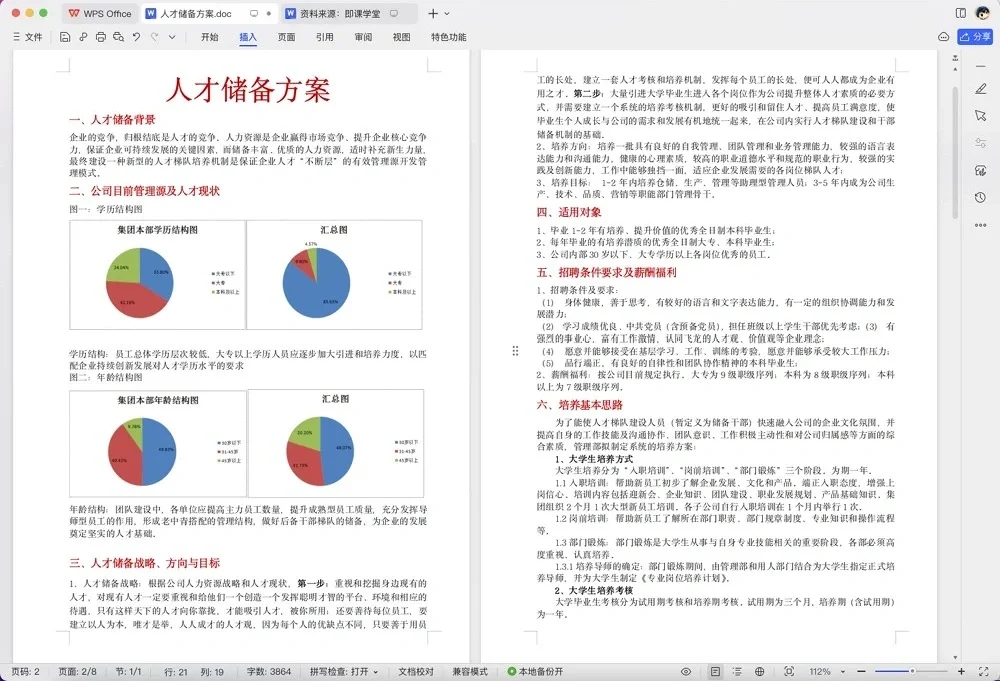Click the 节: 1/1 status entry
1000x681 pixels.
[x=128, y=671]
